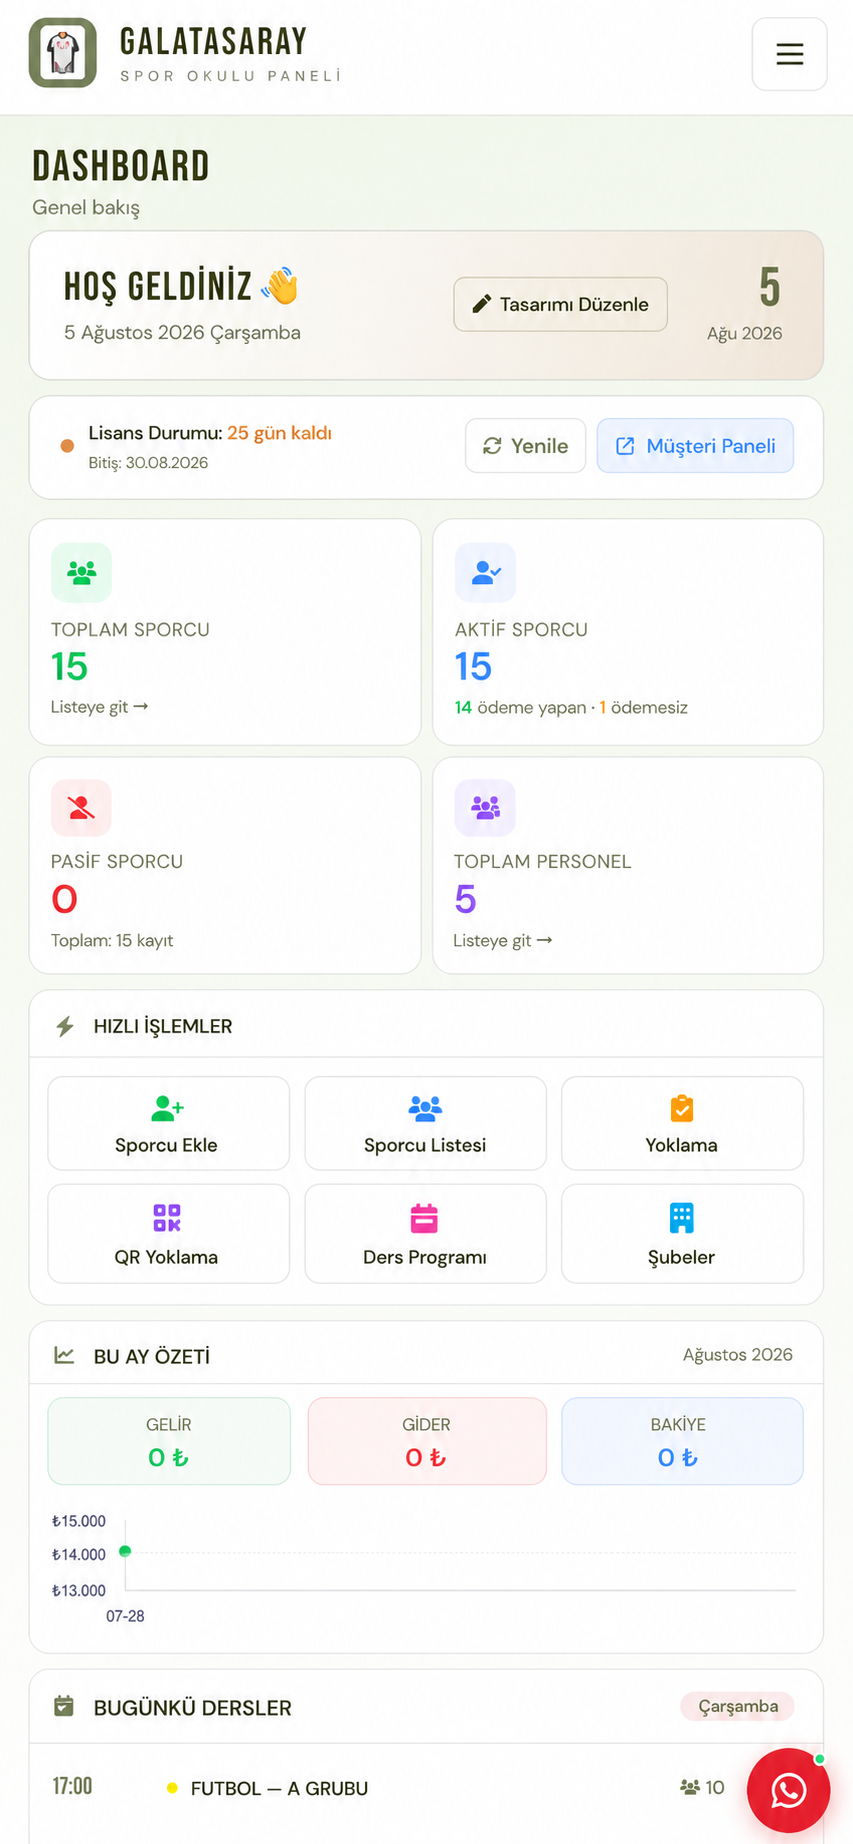This screenshot has height=1844, width=853.
Task: Click the '5 Ağustos 2026 Çarşamba' date text
Action: click(x=182, y=333)
